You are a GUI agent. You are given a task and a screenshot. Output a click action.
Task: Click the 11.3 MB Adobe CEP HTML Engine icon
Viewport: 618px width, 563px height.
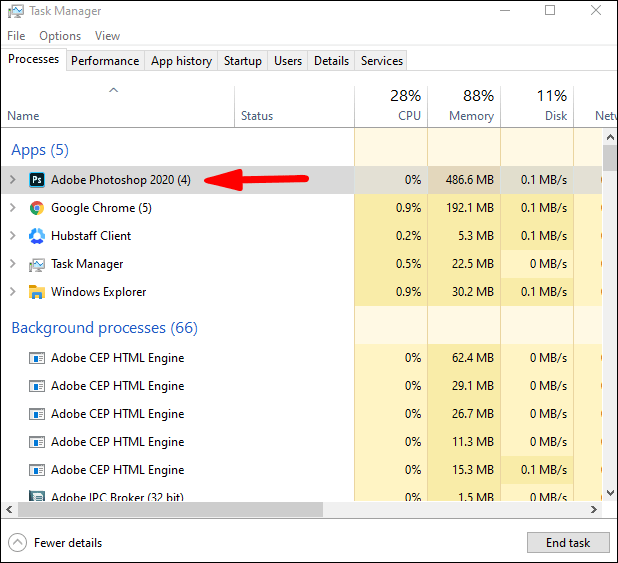point(37,442)
